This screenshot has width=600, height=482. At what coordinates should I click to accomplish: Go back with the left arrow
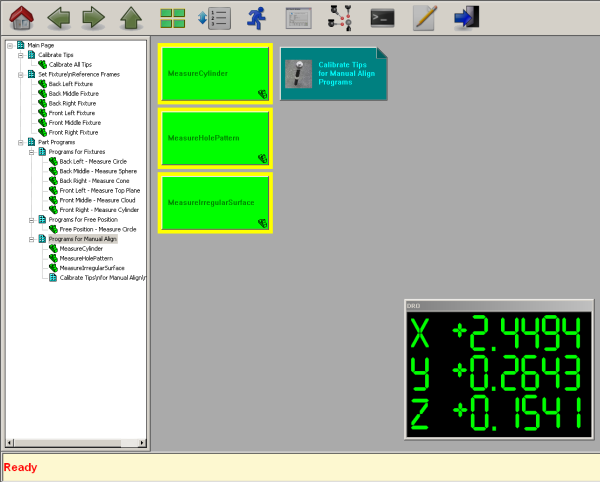(59, 17)
